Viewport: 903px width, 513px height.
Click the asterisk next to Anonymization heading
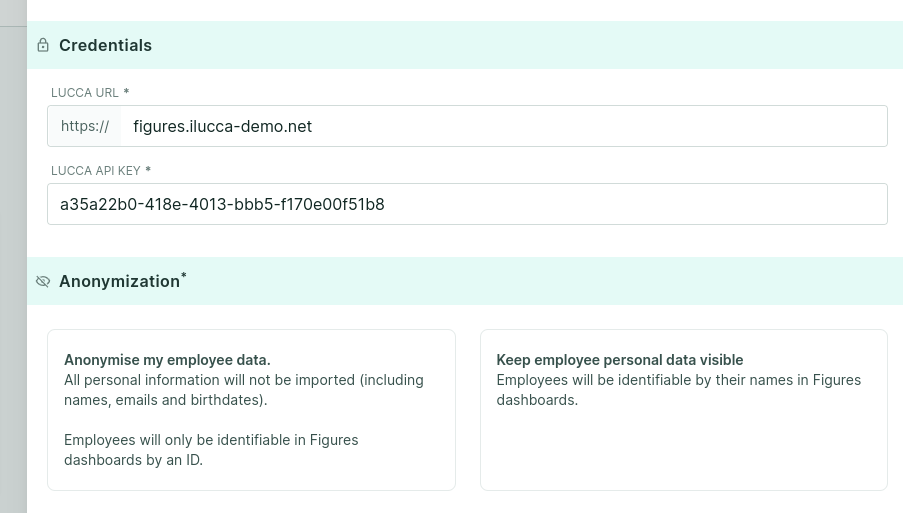click(184, 275)
